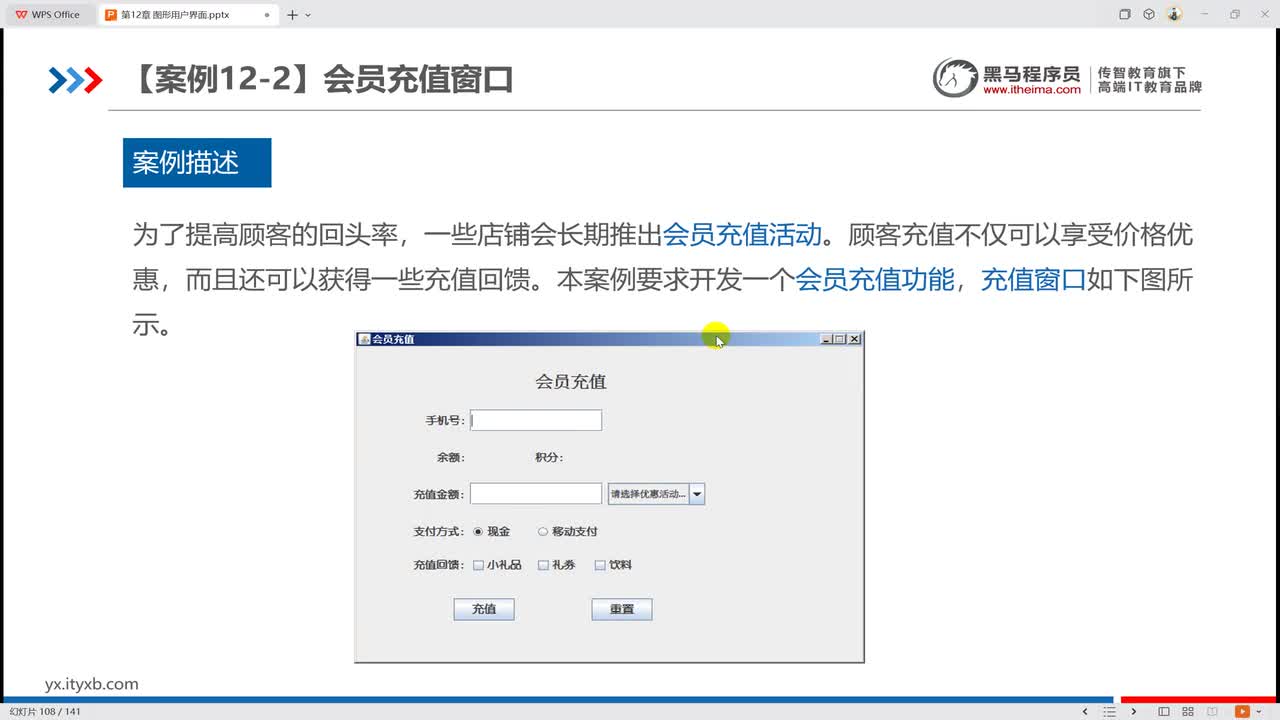
Task: Click the slide title 【案例12-2】会员充值窗口
Action: click(x=320, y=80)
